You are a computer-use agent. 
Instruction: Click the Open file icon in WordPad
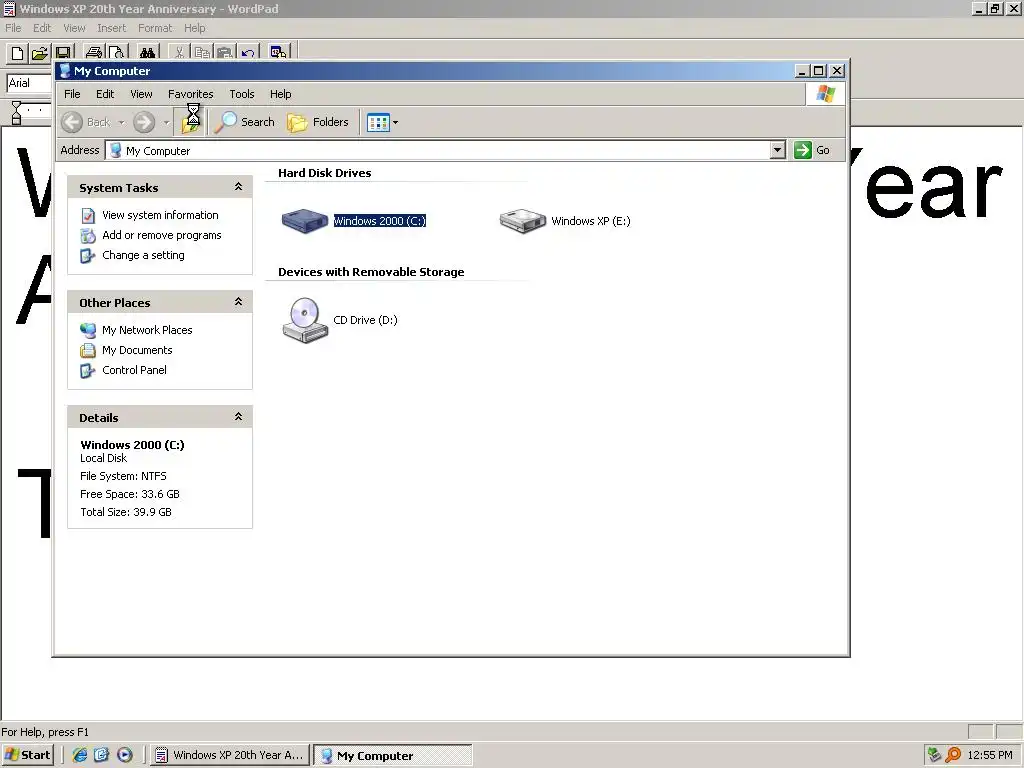coord(40,53)
